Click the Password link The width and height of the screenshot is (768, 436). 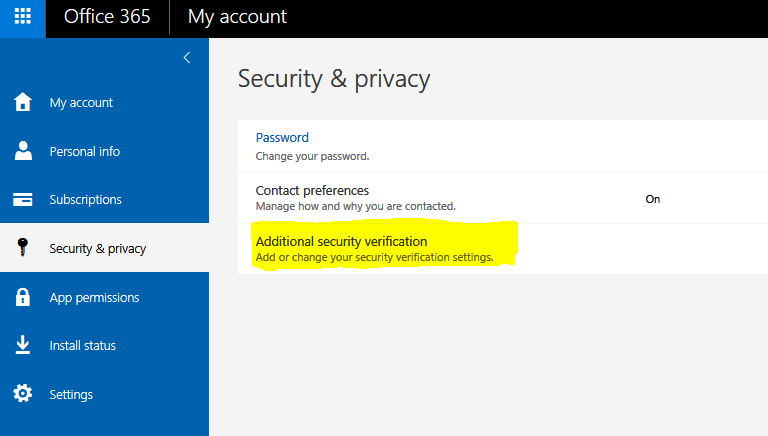tap(282, 137)
